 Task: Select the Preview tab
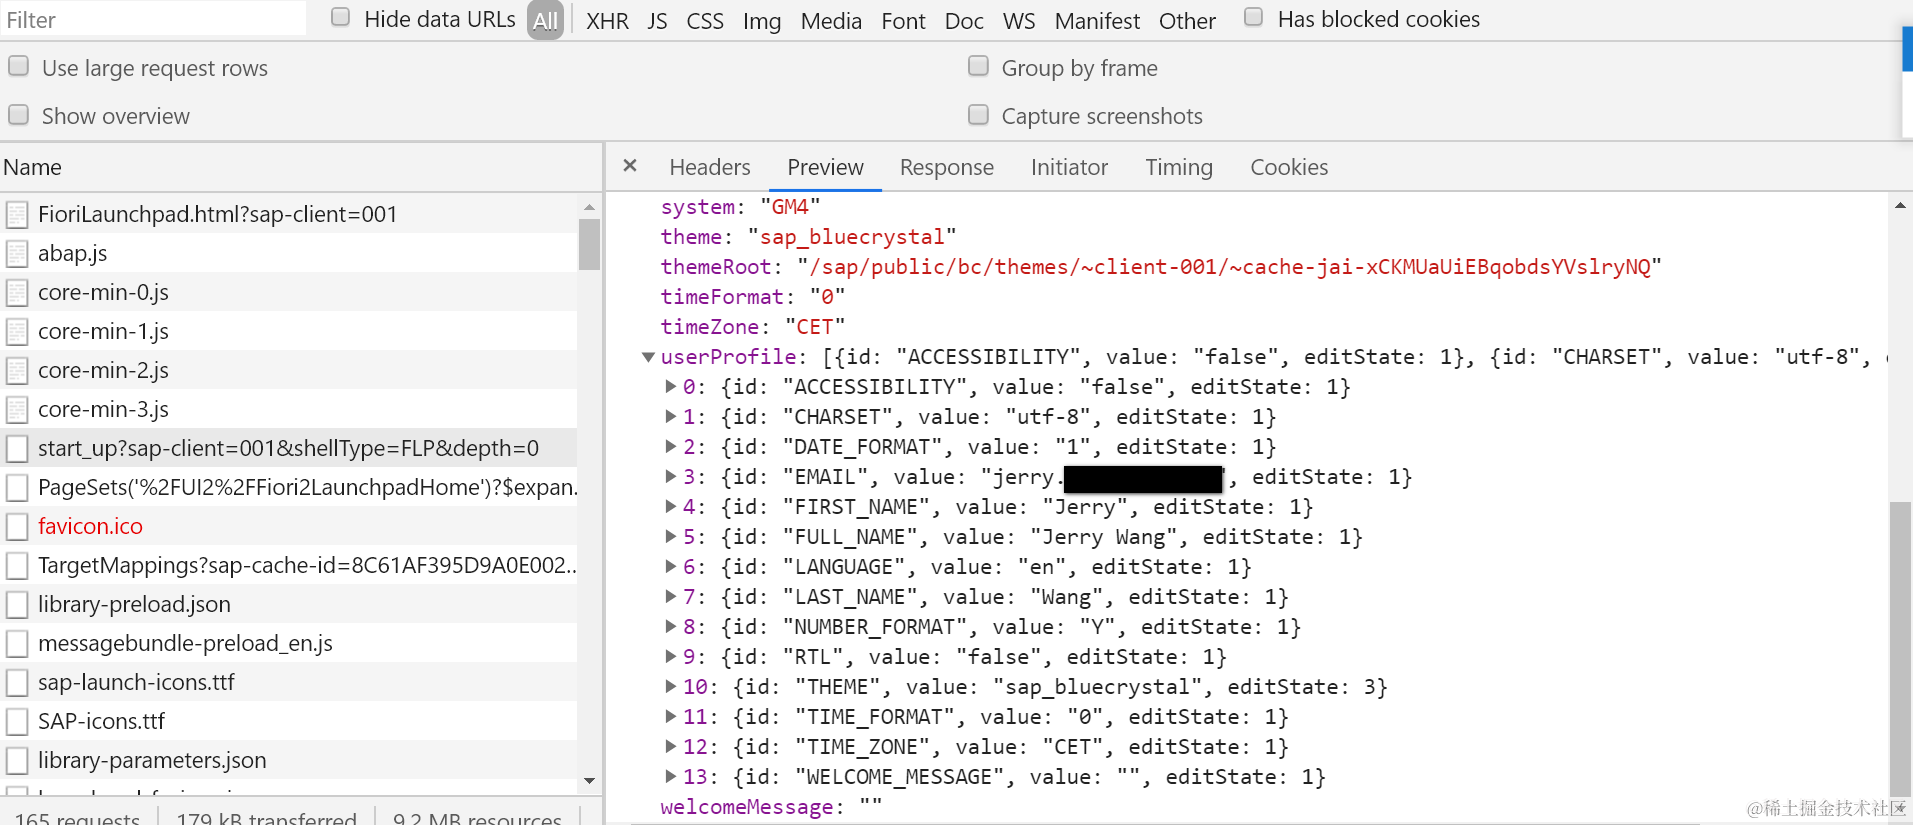point(825,167)
